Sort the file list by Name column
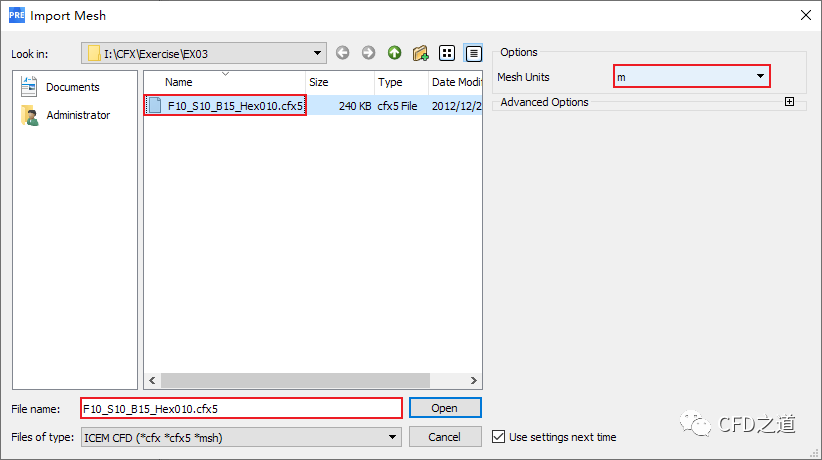 pos(224,82)
